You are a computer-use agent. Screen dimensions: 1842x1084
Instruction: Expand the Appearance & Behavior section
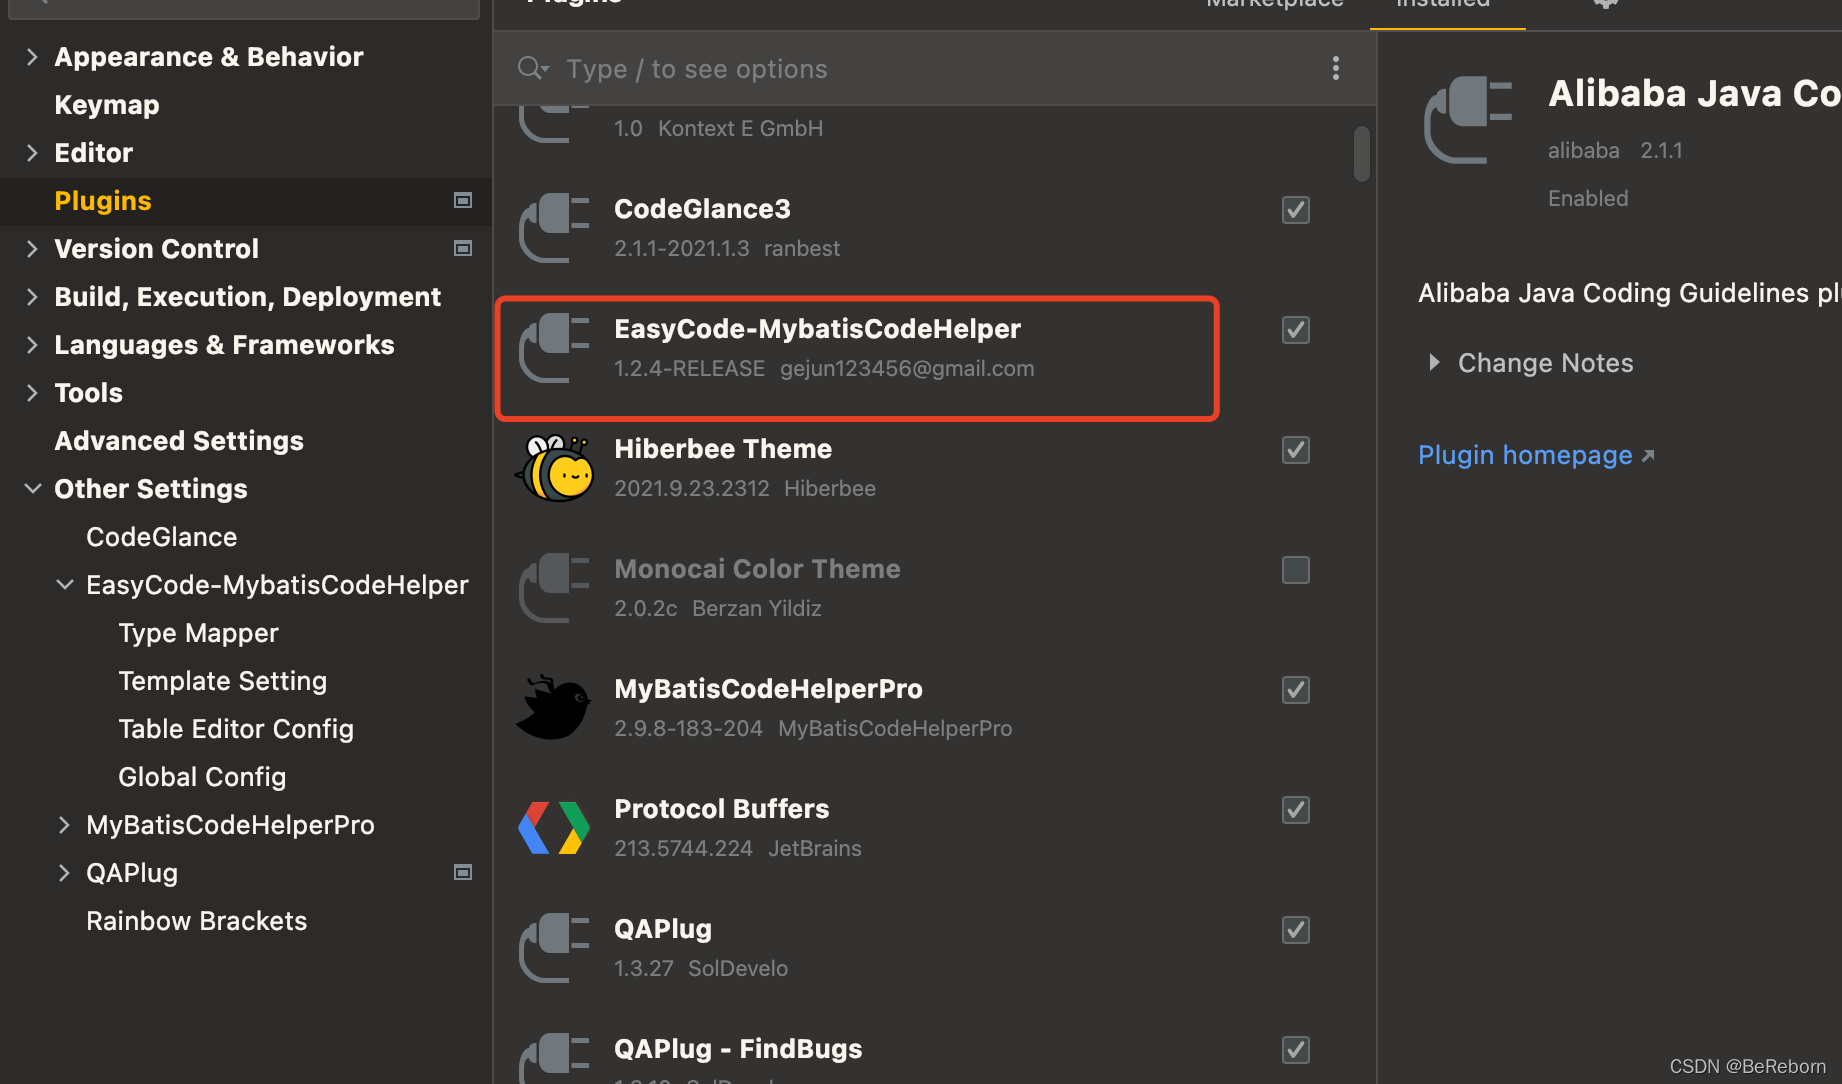(32, 57)
